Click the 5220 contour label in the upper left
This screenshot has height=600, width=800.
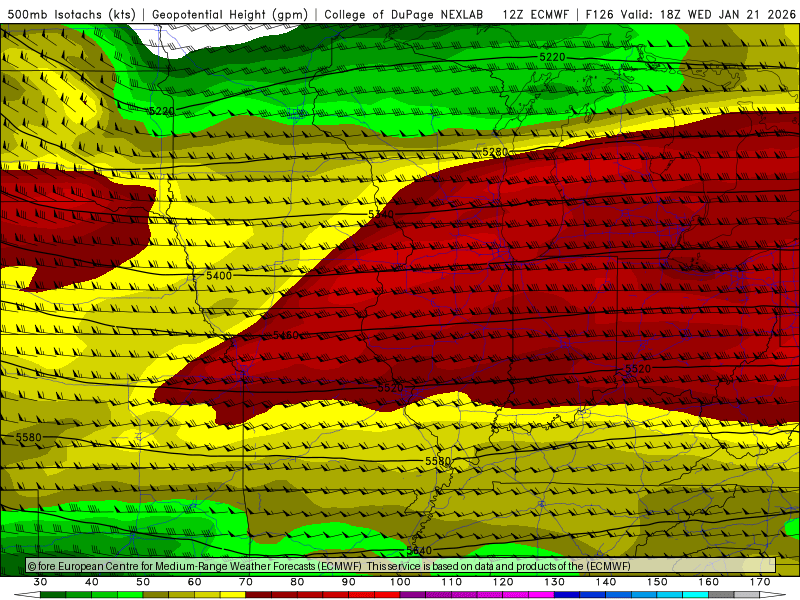pos(162,111)
